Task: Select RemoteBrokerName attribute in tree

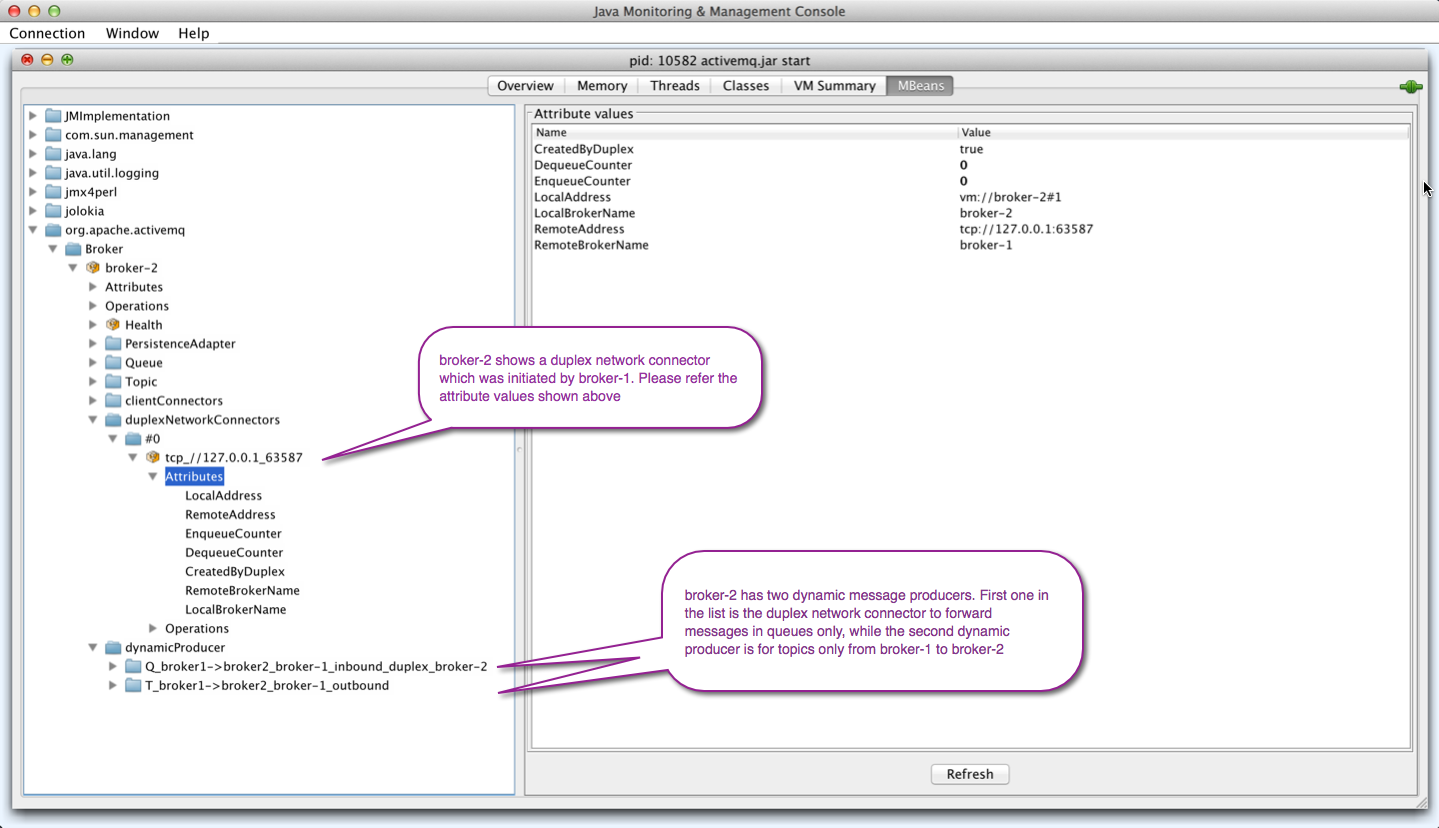Action: [x=242, y=591]
